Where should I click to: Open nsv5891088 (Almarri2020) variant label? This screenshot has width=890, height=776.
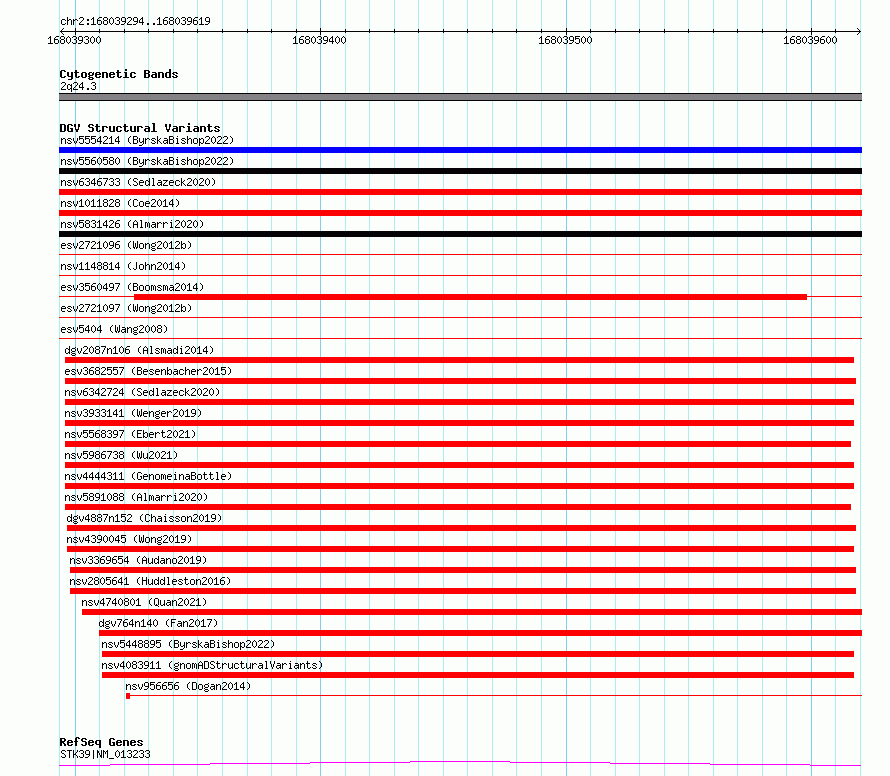point(136,497)
